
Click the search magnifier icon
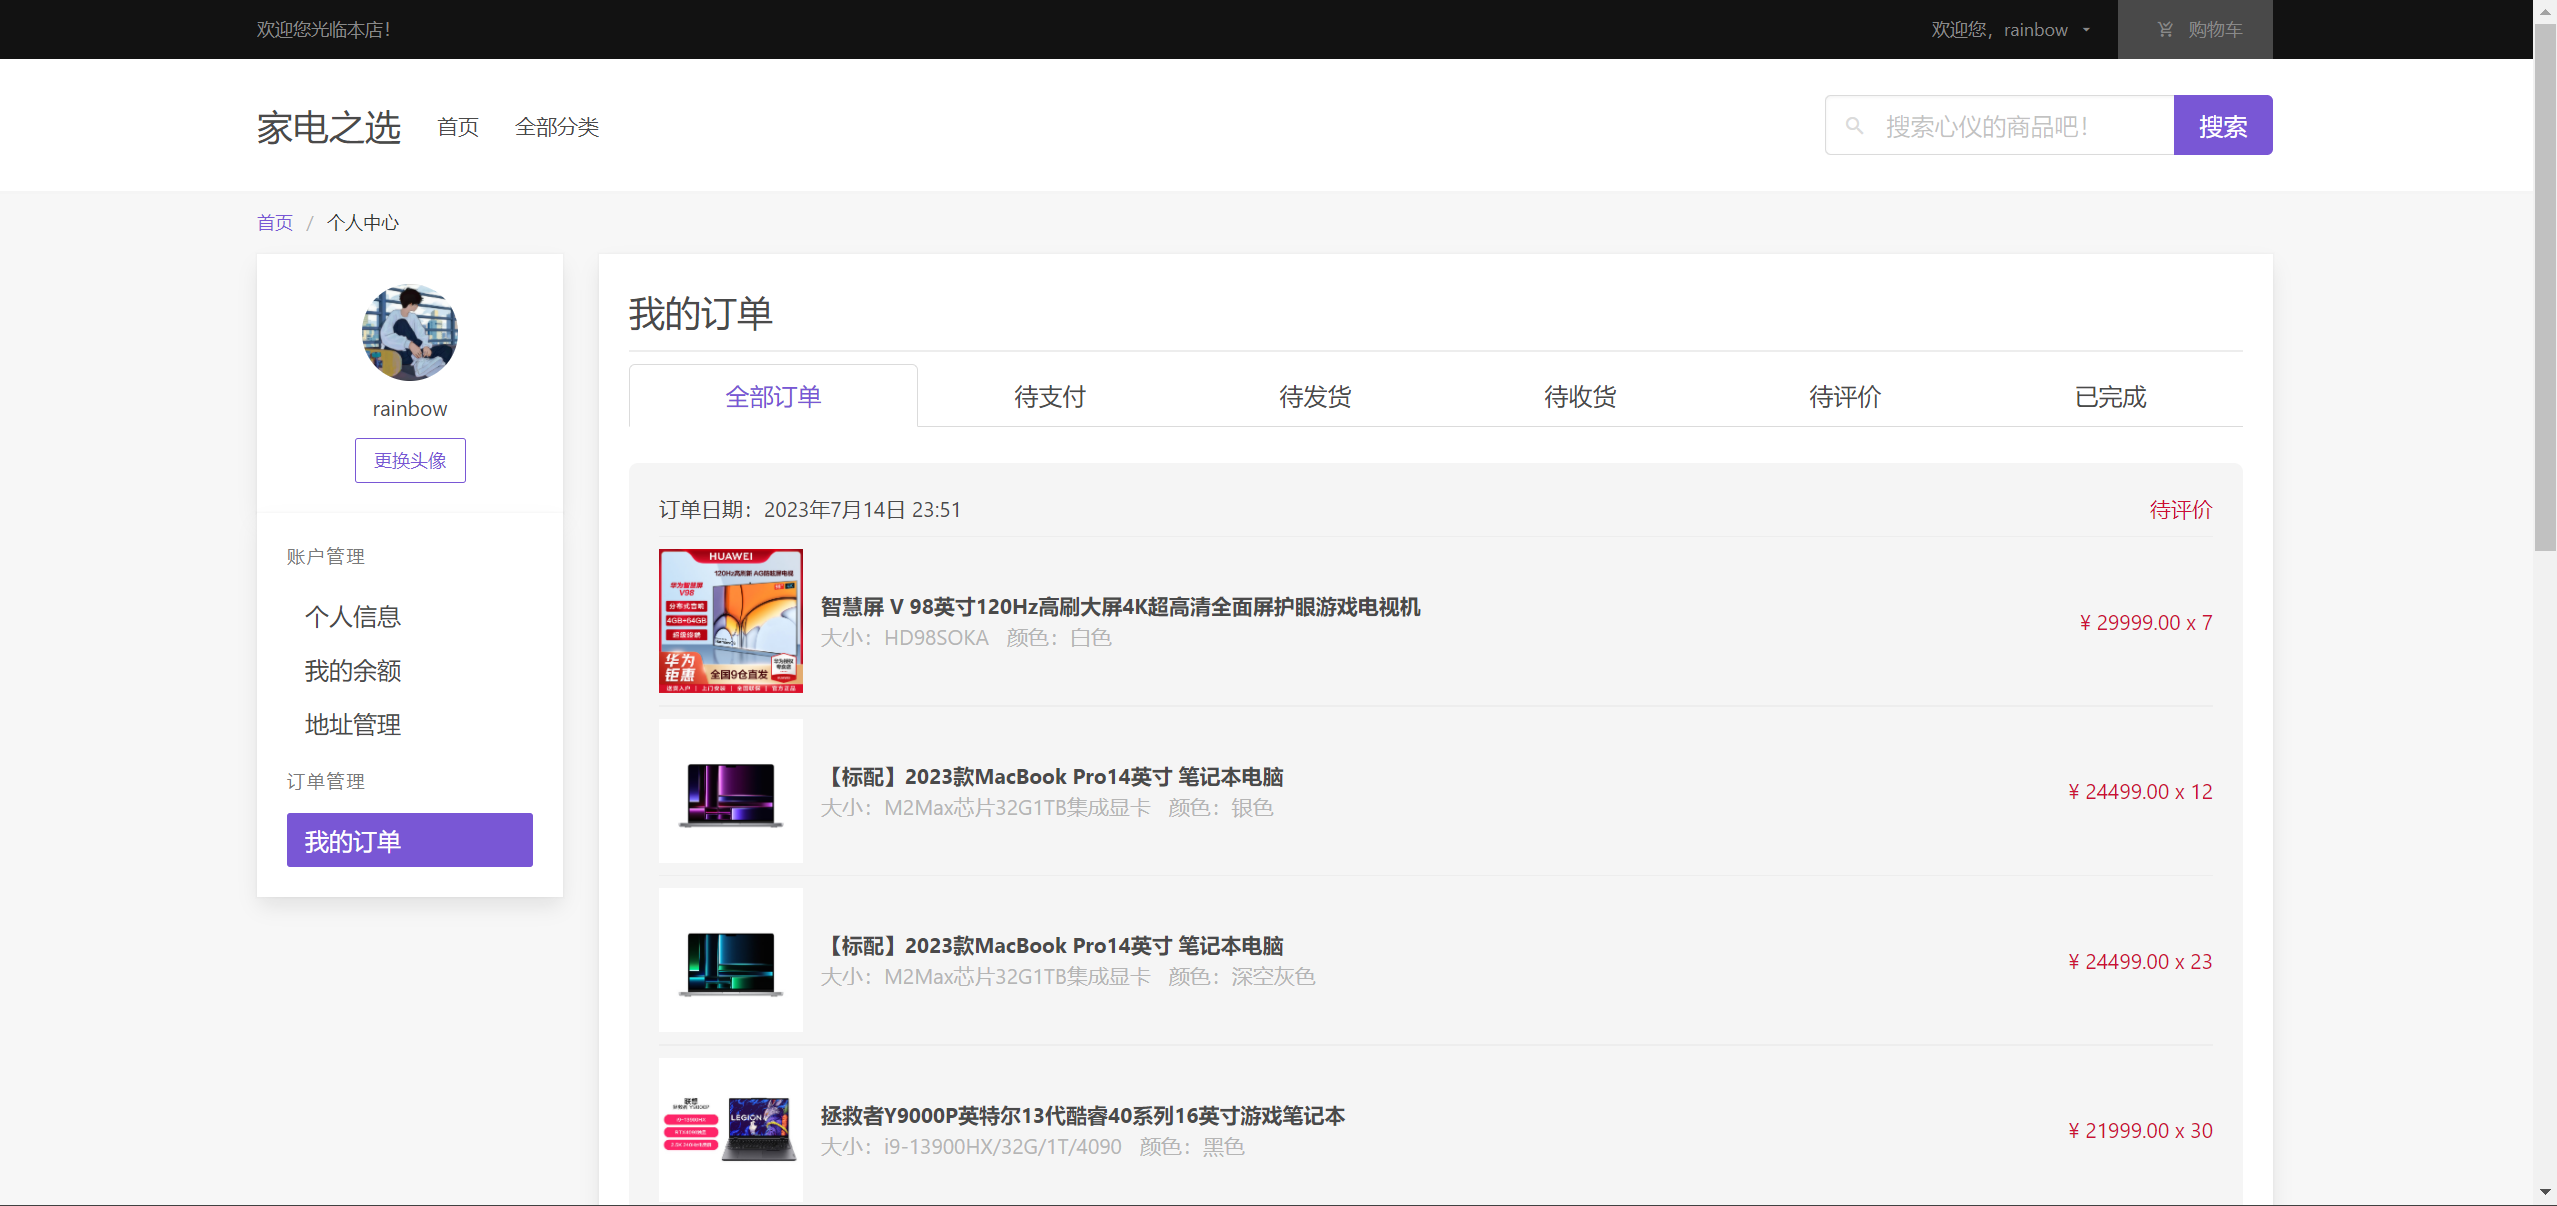pyautogui.click(x=1854, y=126)
